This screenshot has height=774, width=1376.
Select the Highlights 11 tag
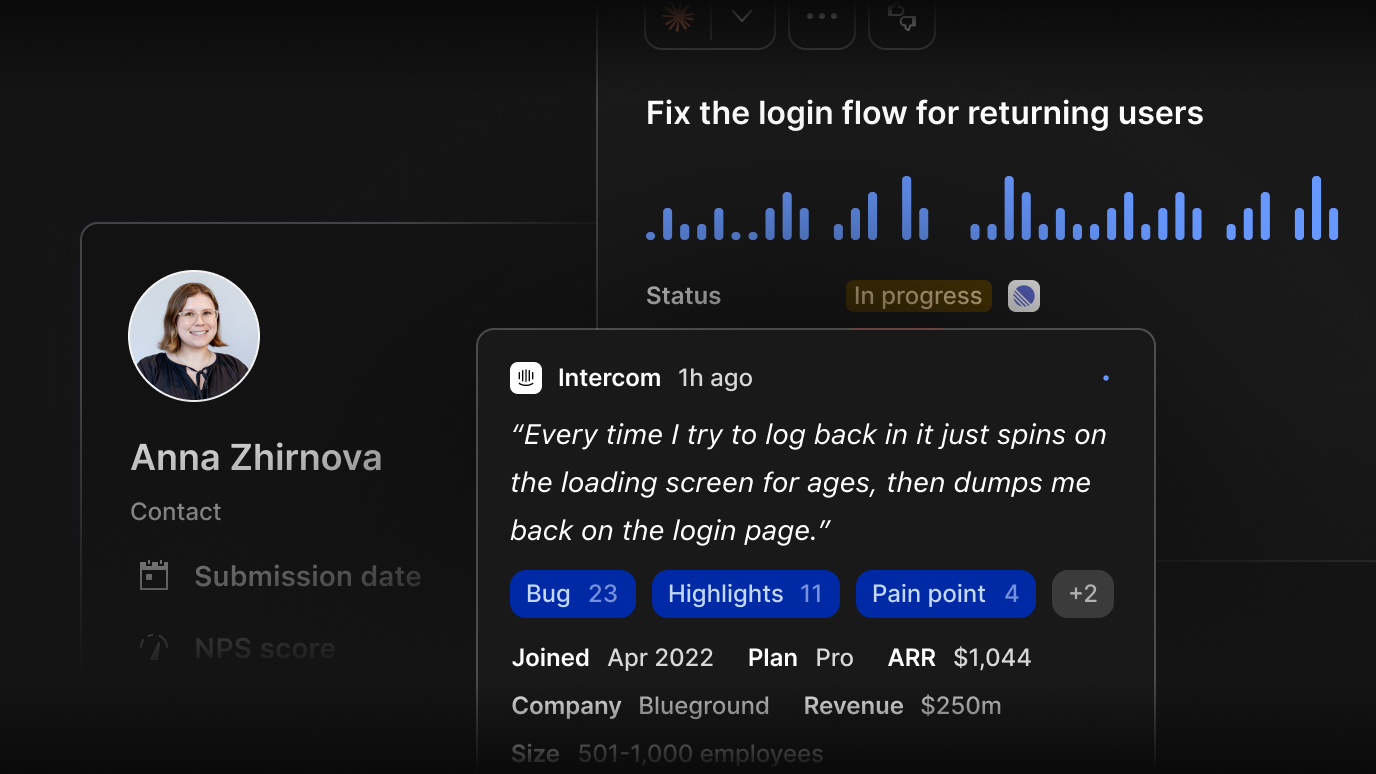pos(745,594)
